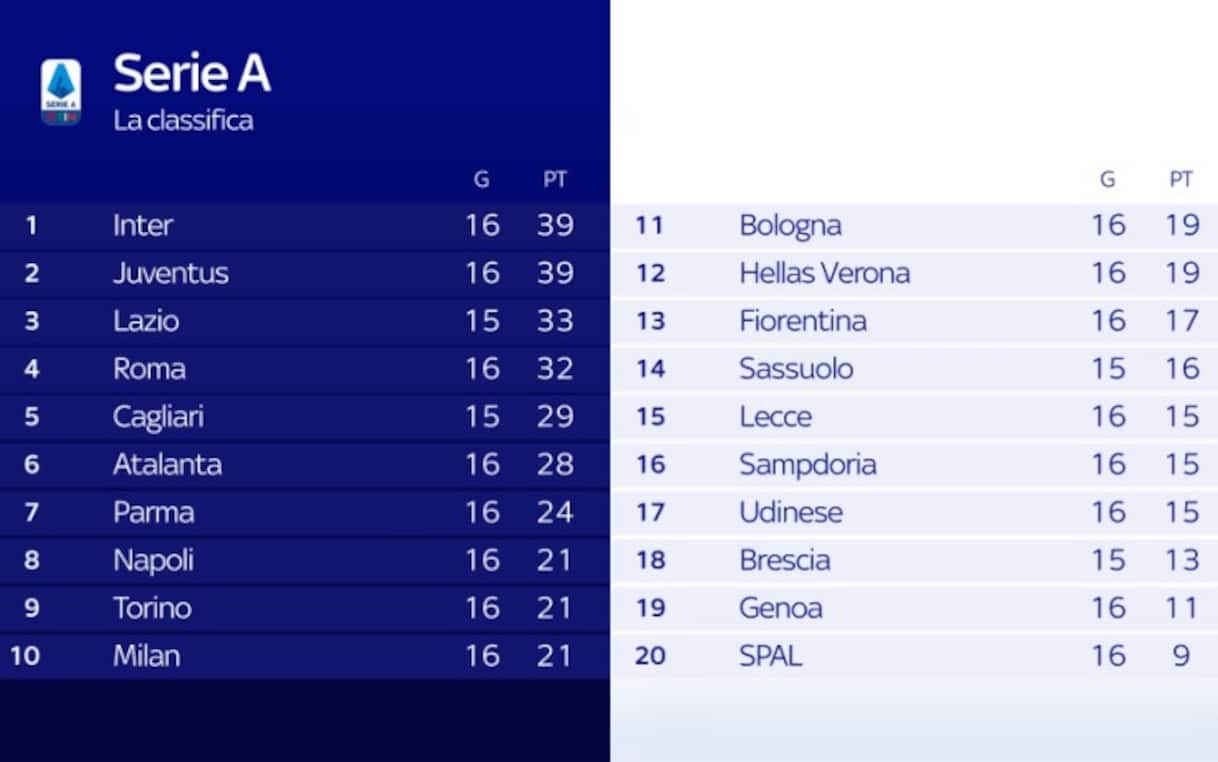Select Napoli in eighth place
1218x762 pixels.
153,560
